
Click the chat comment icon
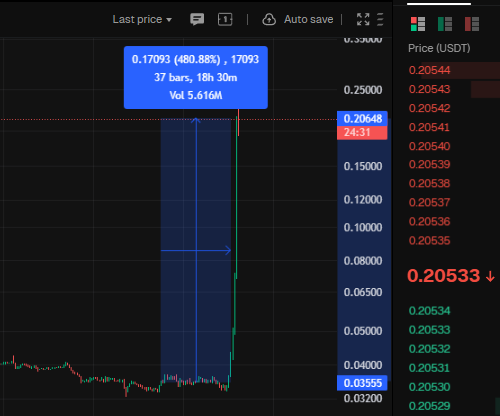tap(197, 19)
